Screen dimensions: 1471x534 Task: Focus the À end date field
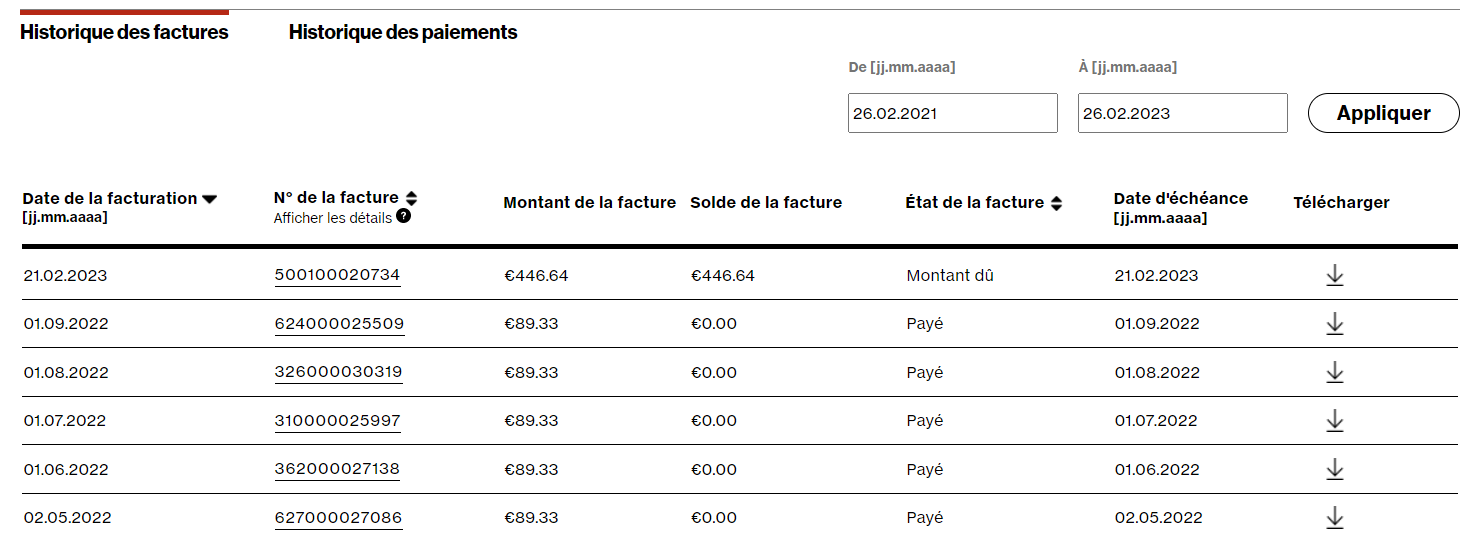[1182, 113]
